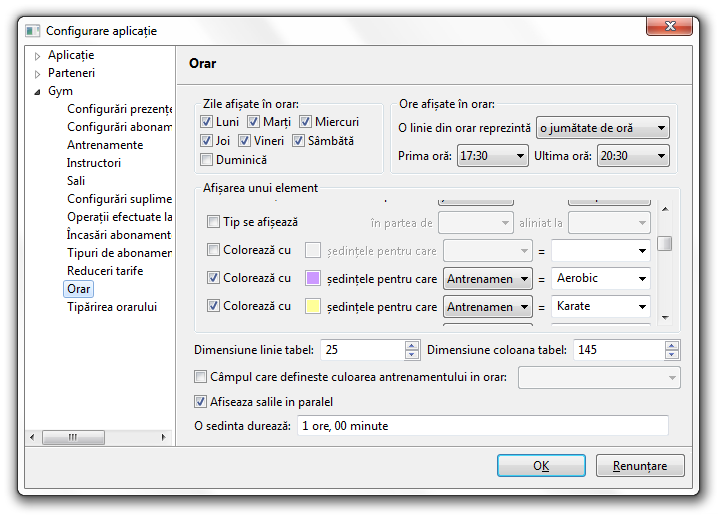This screenshot has height=520, width=720.
Task: Click the O sedinta dureaza input field
Action: [x=482, y=426]
